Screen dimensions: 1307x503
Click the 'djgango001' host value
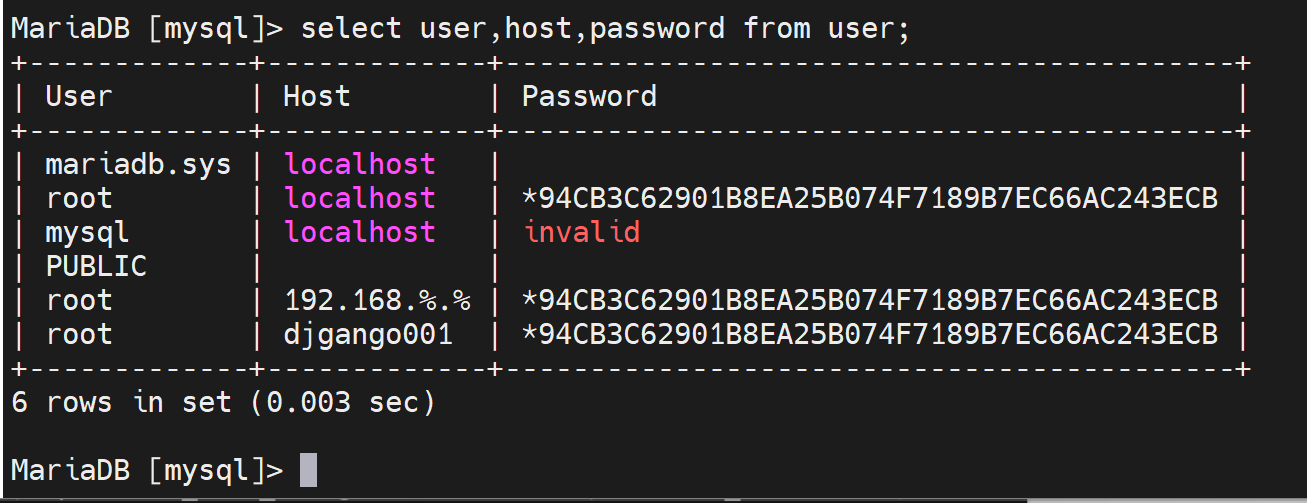(368, 334)
